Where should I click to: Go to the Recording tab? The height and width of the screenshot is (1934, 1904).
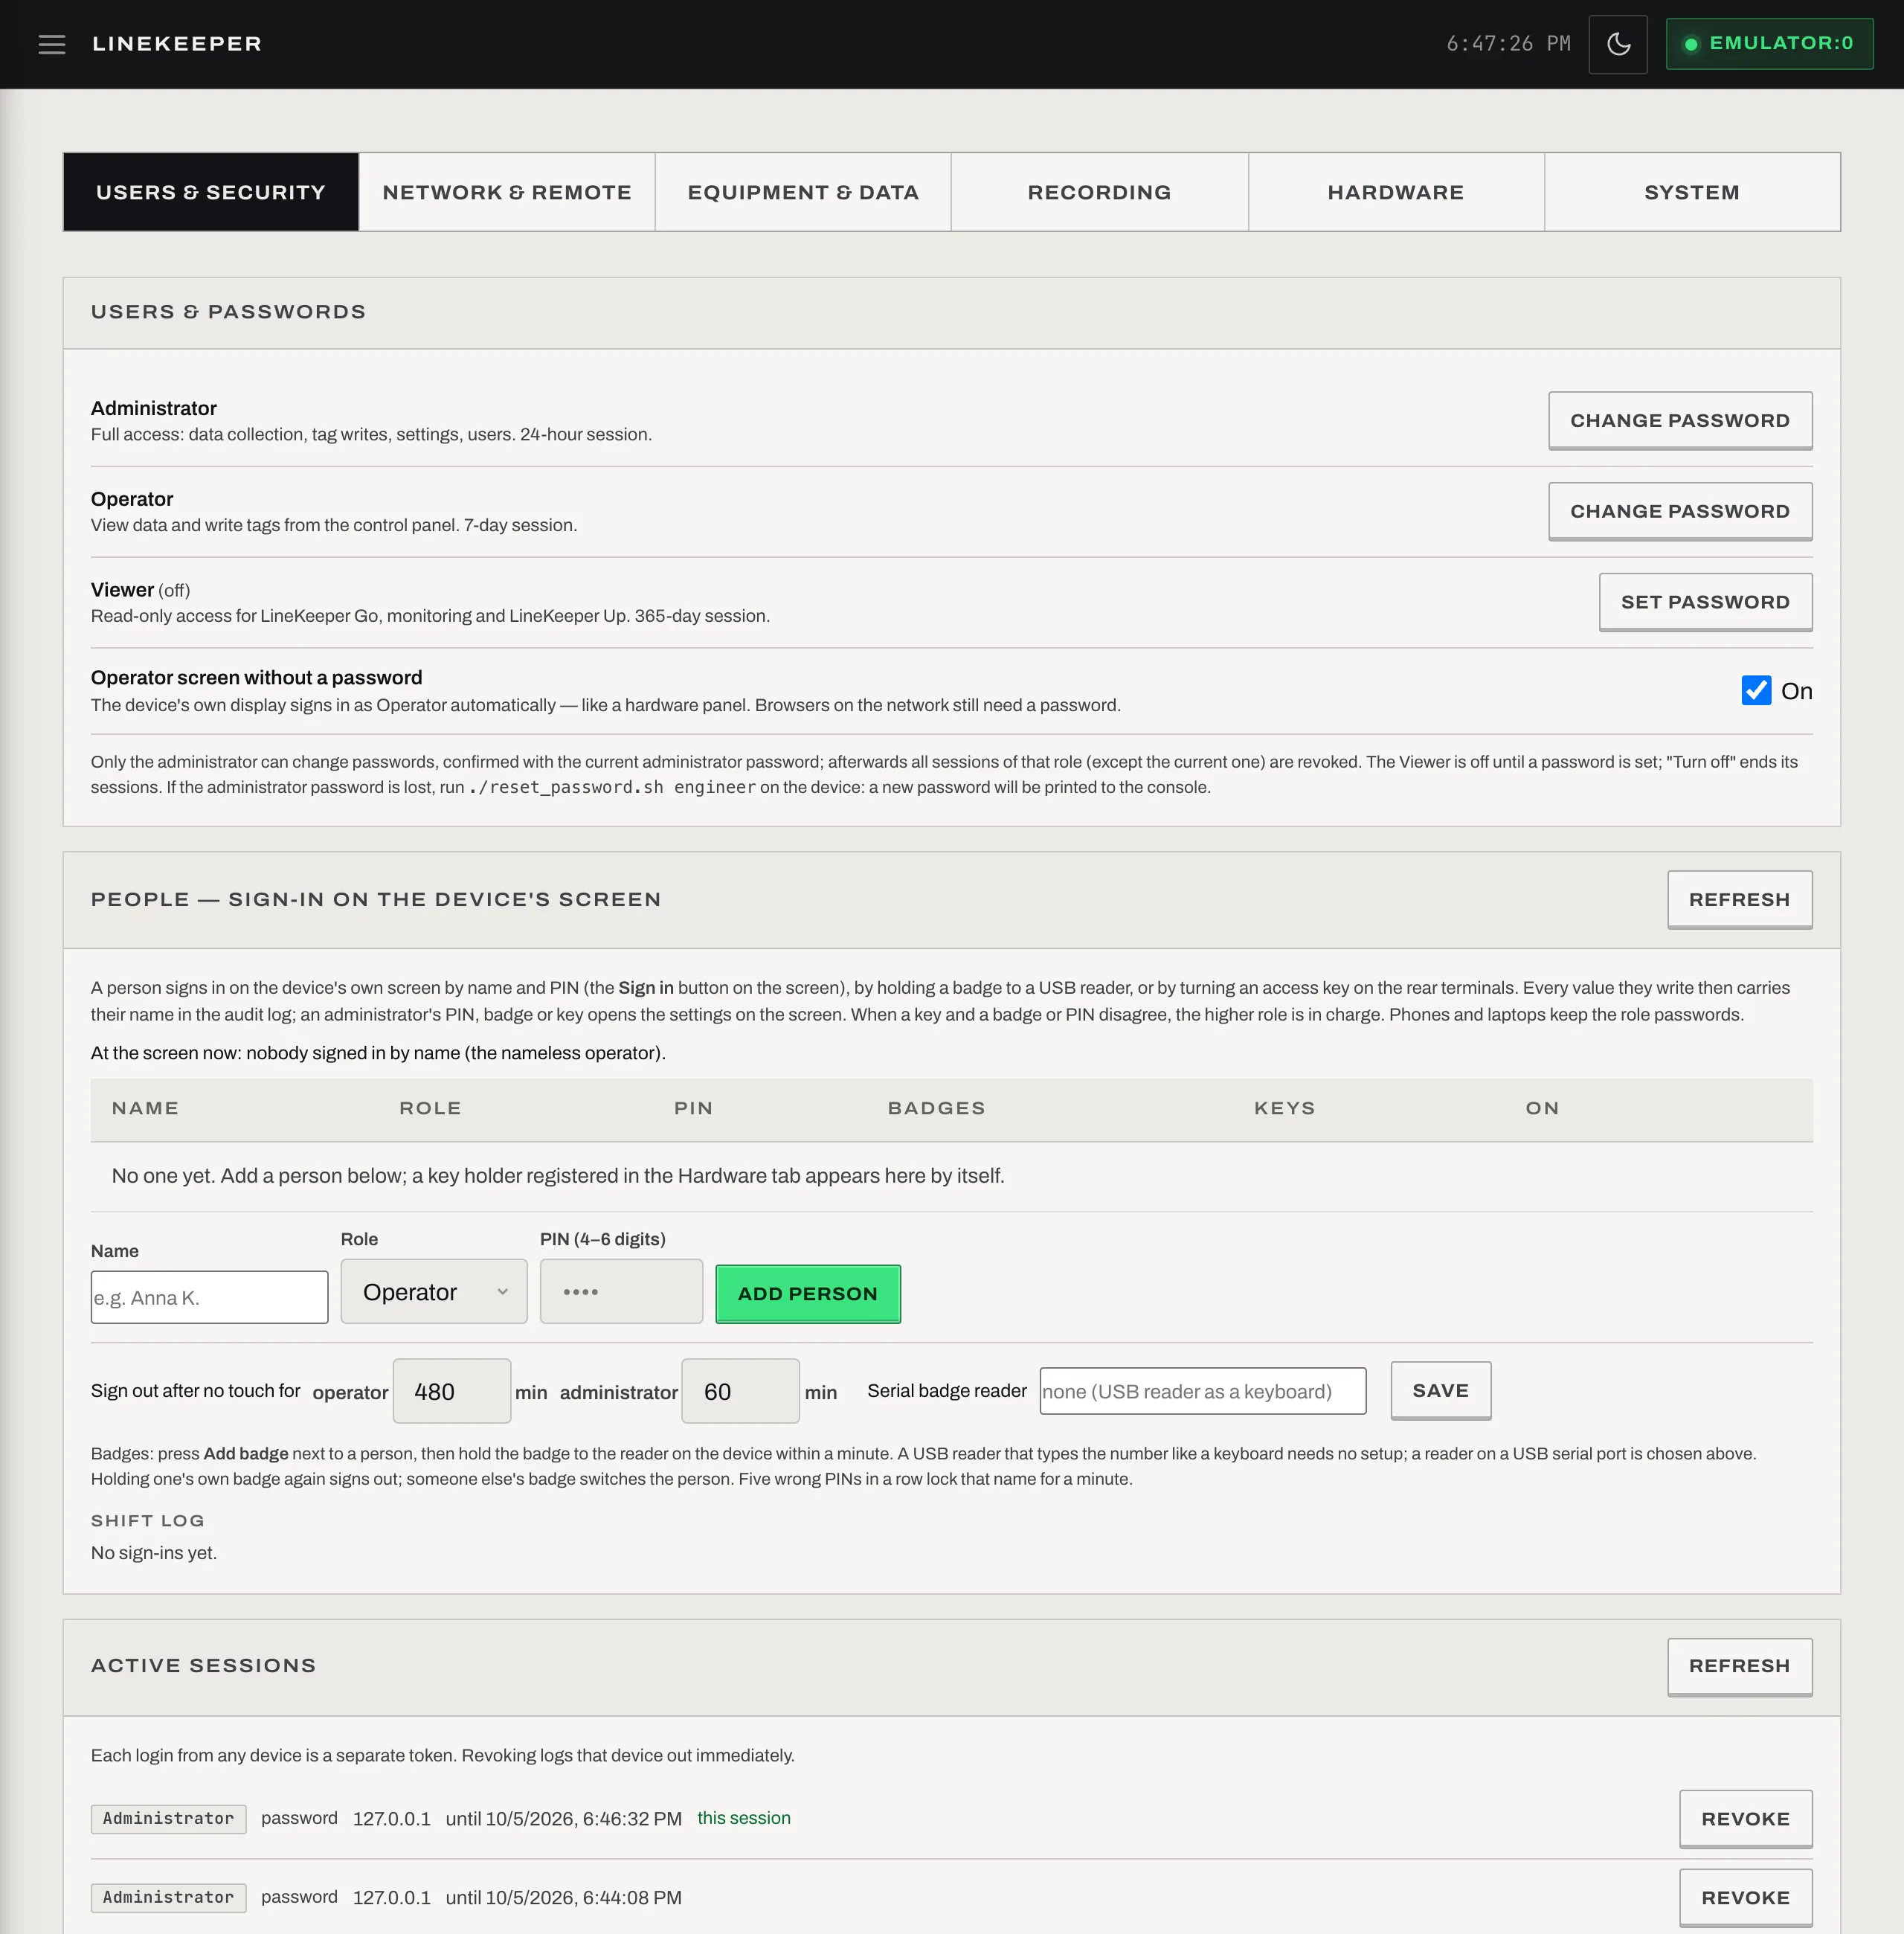pos(1099,192)
